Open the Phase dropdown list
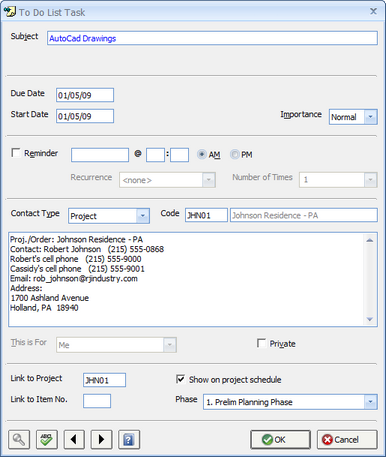Screen dimensions: 386x457 tap(370, 402)
